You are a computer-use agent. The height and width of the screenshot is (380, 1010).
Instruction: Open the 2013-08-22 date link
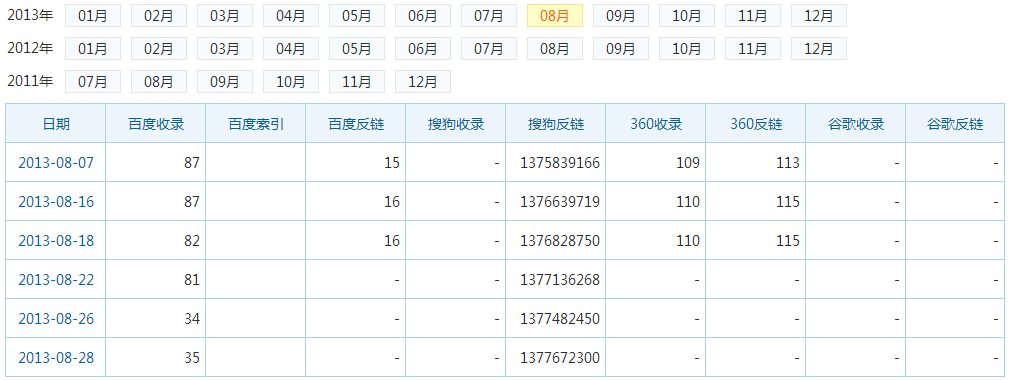pyautogui.click(x=56, y=280)
